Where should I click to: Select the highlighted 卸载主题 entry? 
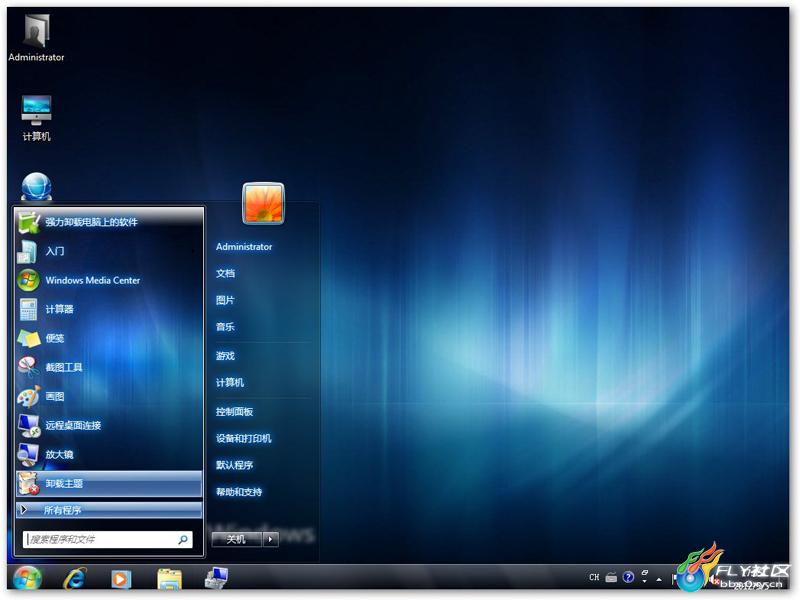109,484
